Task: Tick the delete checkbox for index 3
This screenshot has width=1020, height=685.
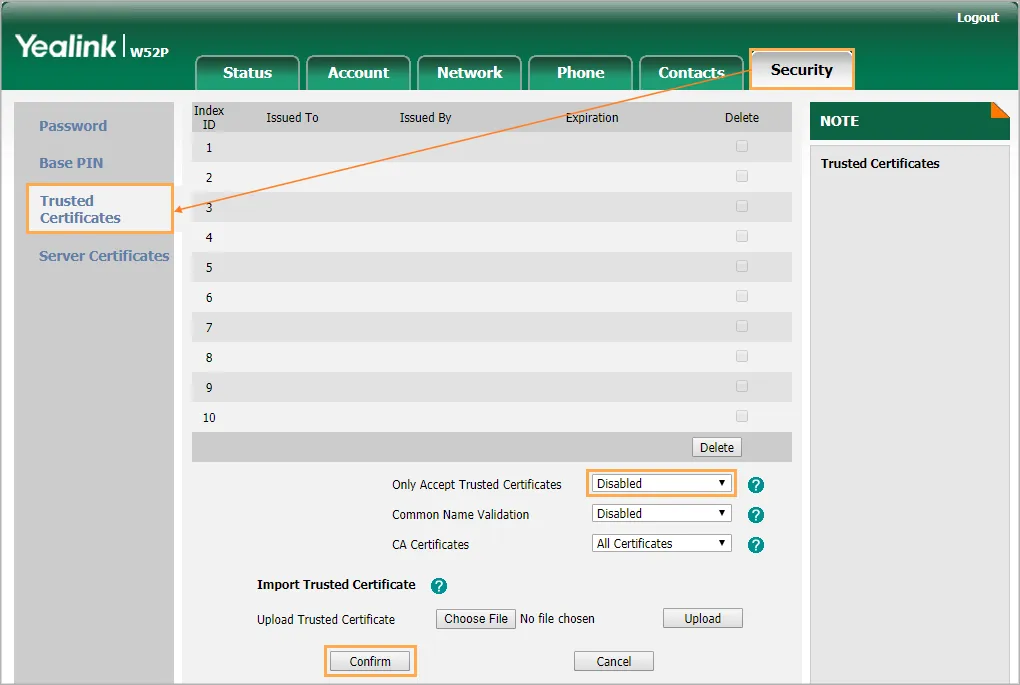Action: pos(742,206)
